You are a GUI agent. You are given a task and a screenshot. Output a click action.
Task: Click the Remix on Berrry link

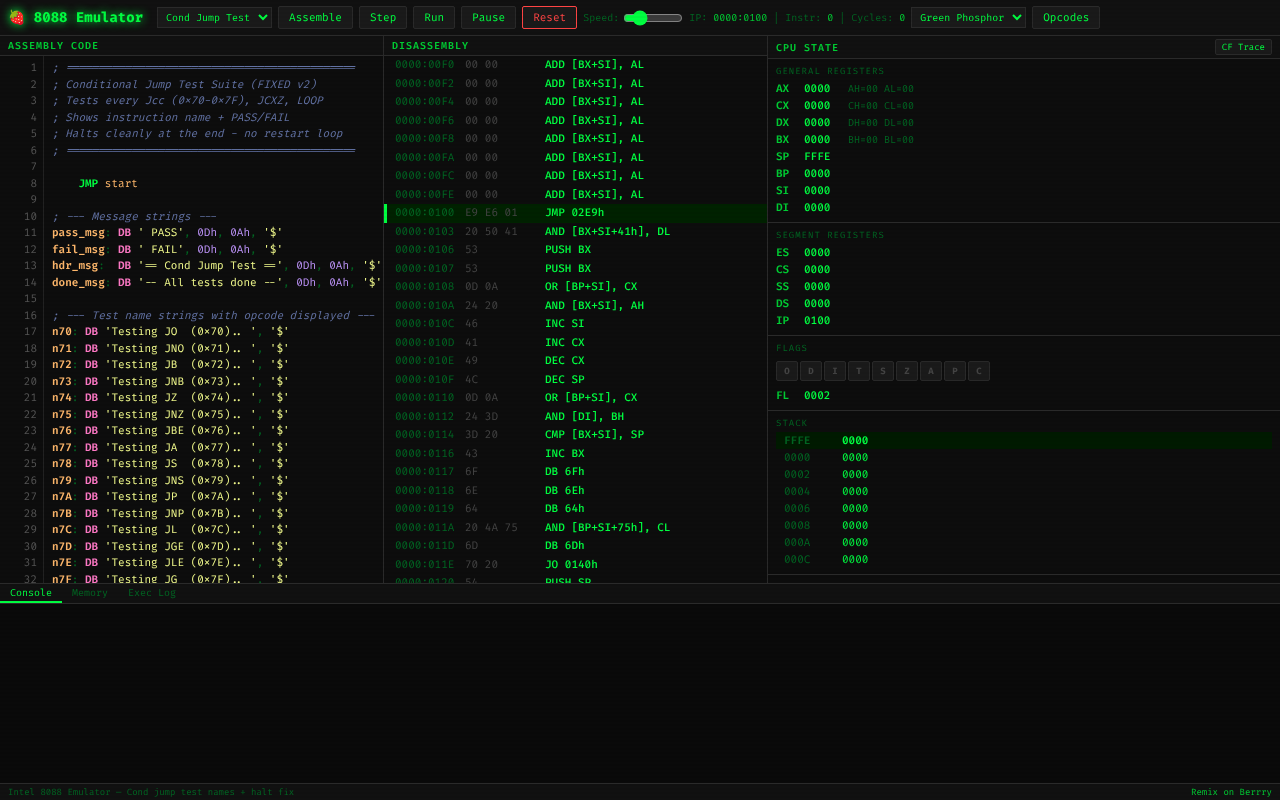(1231, 792)
